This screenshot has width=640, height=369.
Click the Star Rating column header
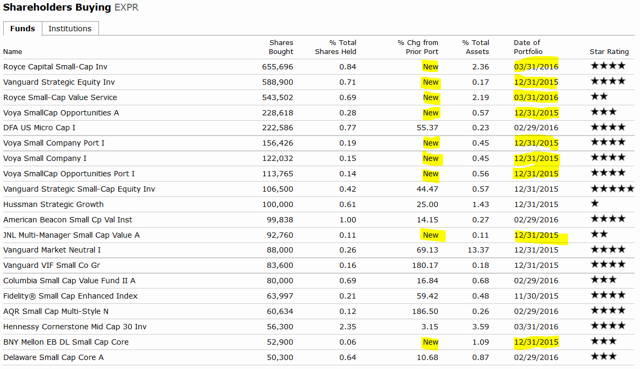click(609, 52)
